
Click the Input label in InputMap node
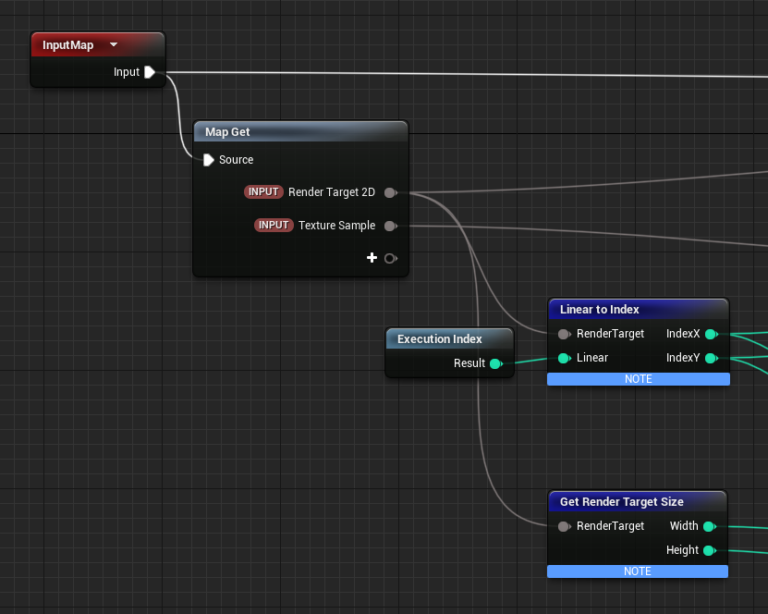coord(126,72)
